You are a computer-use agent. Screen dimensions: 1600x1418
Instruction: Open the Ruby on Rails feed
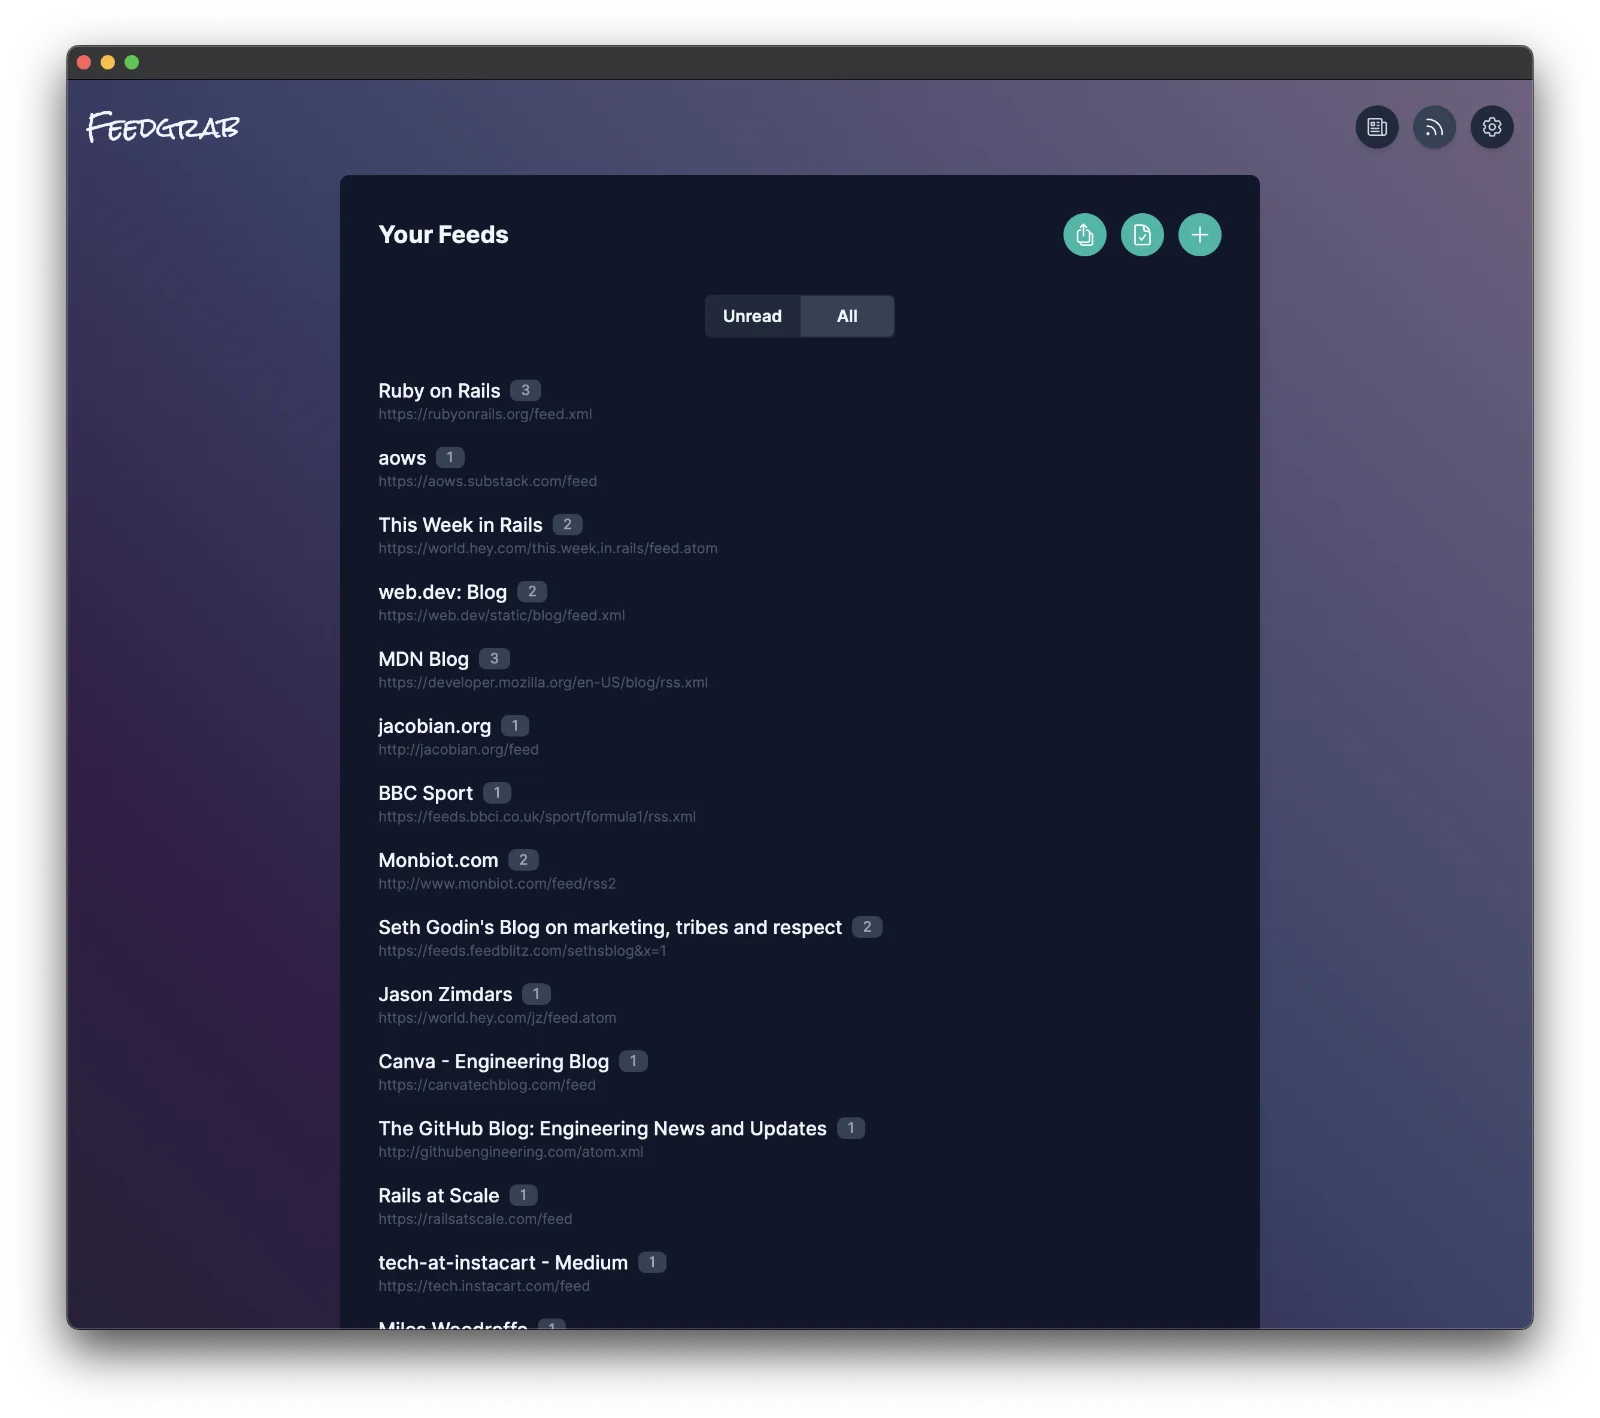pos(439,391)
